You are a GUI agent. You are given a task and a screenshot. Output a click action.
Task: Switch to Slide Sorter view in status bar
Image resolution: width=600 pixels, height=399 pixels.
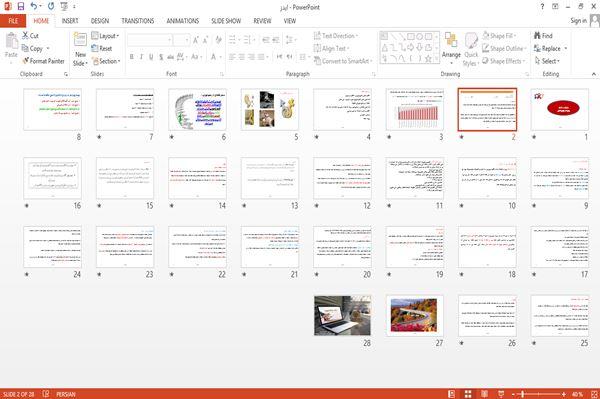pyautogui.click(x=468, y=394)
